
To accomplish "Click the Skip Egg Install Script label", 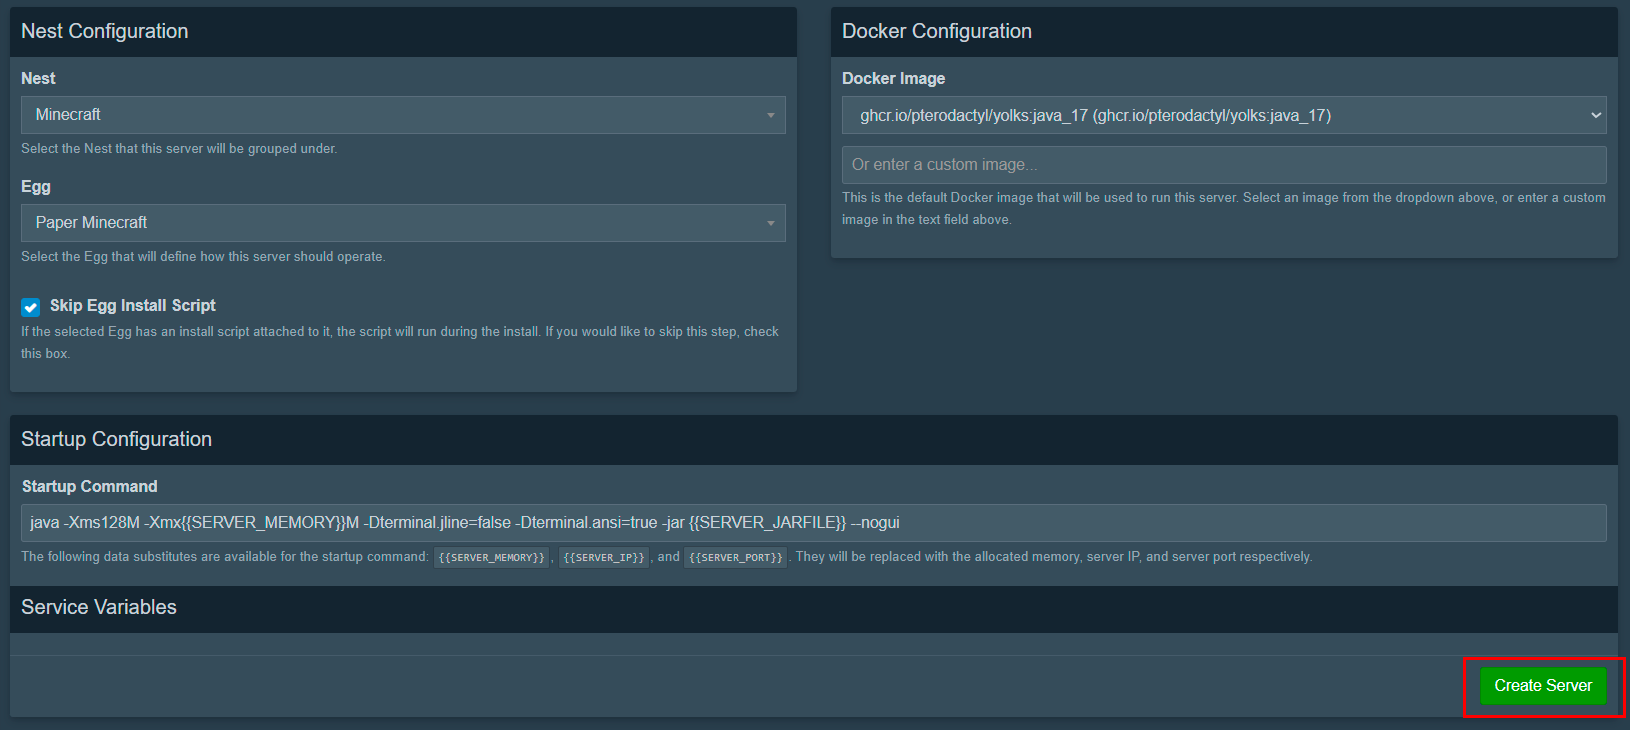I will pos(133,306).
